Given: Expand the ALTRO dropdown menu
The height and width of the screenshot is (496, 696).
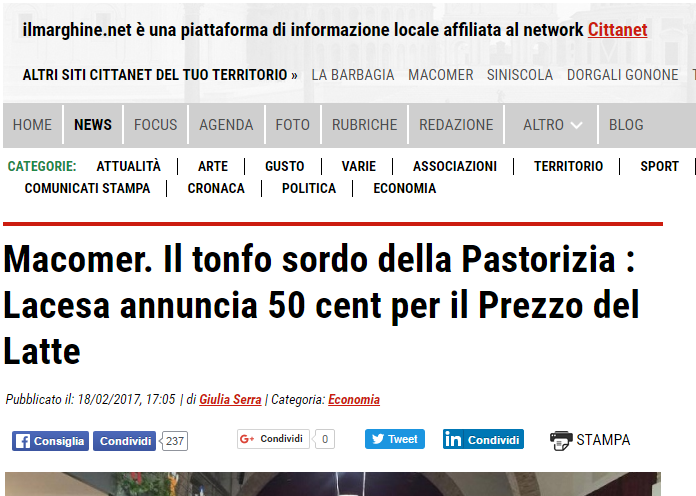Looking at the screenshot, I should click(x=553, y=125).
